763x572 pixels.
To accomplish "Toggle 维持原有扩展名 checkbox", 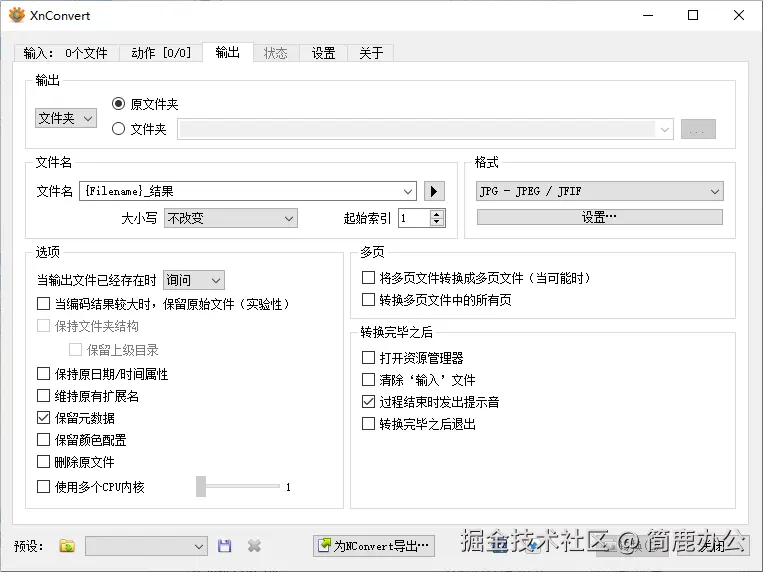I will tap(43, 395).
